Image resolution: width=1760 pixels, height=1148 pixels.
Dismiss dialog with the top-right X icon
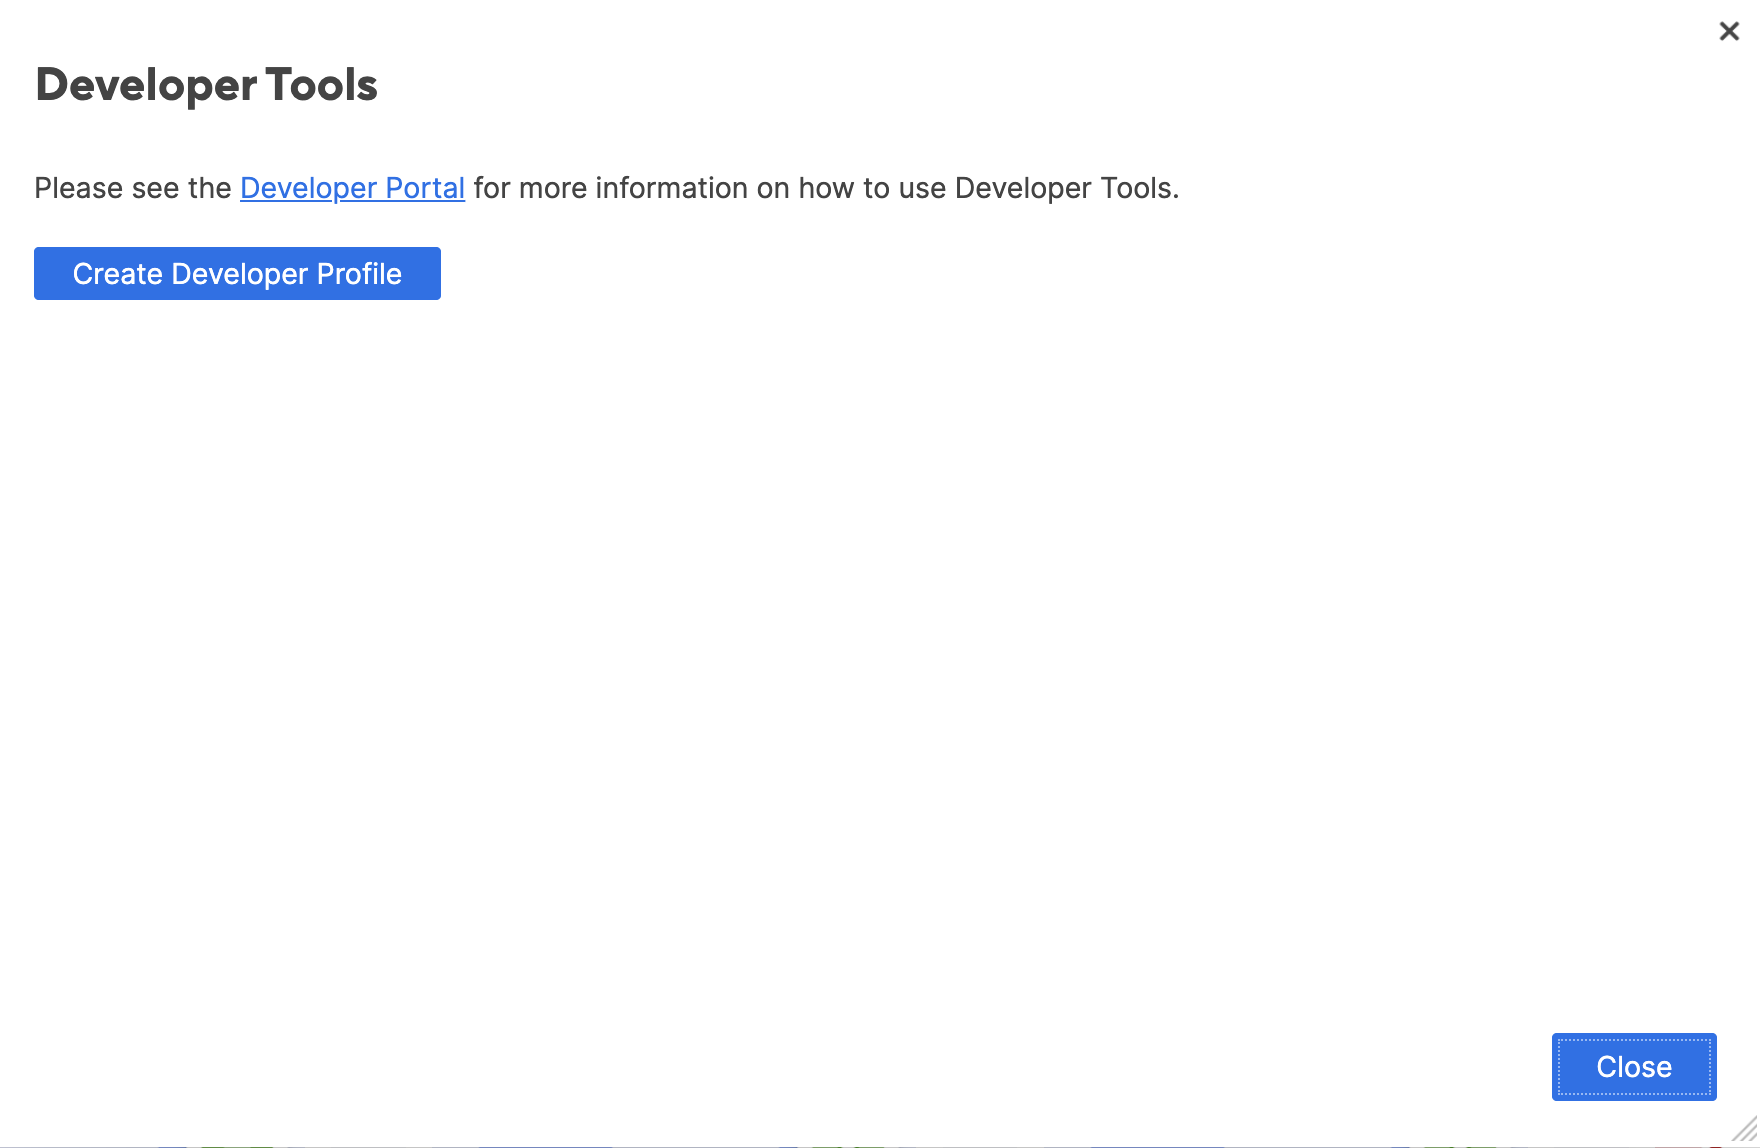point(1729,32)
